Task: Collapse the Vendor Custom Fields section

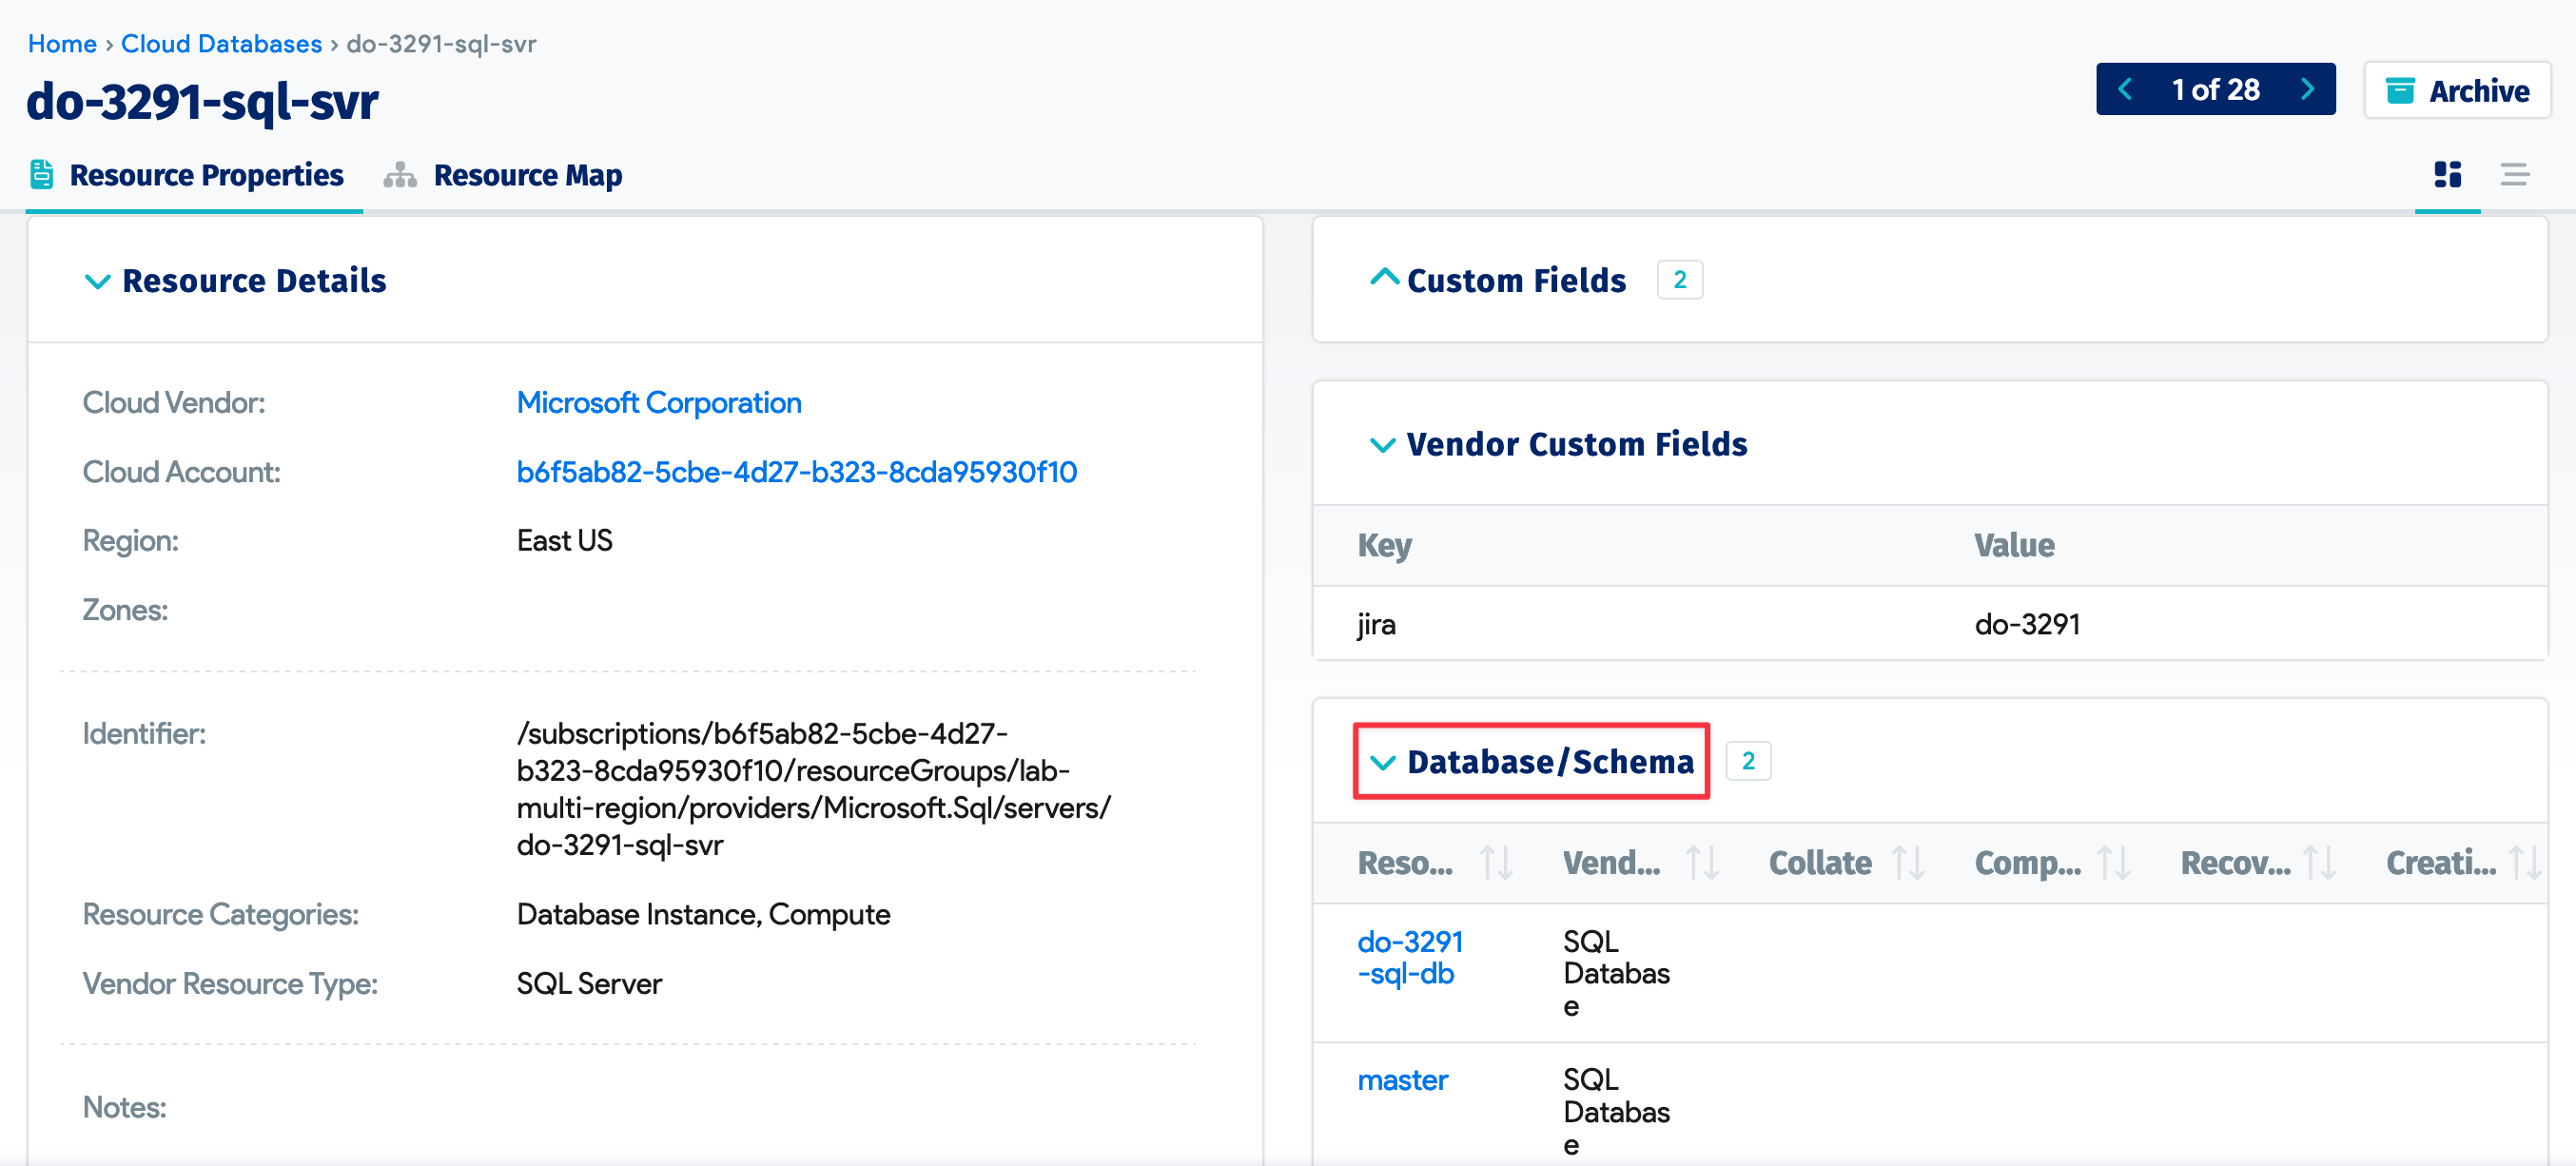Action: click(1382, 445)
